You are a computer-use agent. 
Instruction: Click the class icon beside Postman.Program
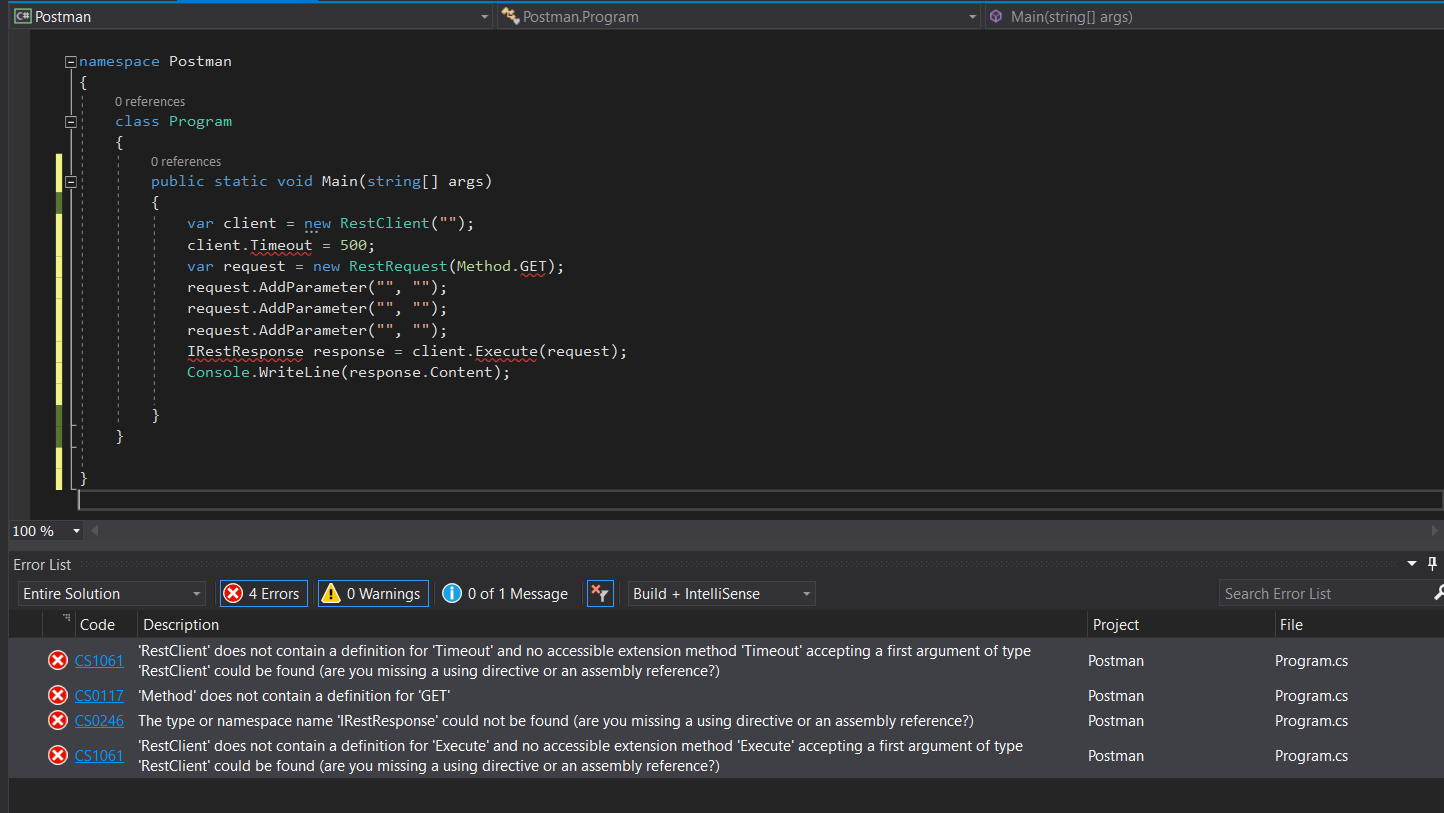(x=510, y=16)
